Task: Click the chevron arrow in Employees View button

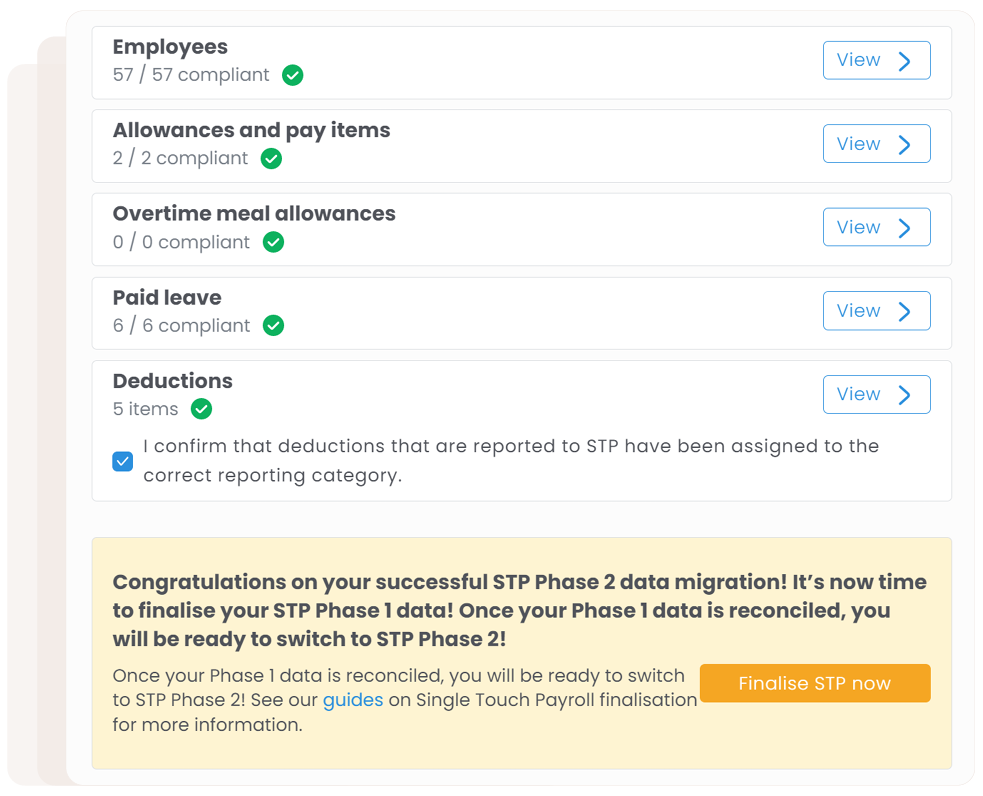Action: [905, 61]
